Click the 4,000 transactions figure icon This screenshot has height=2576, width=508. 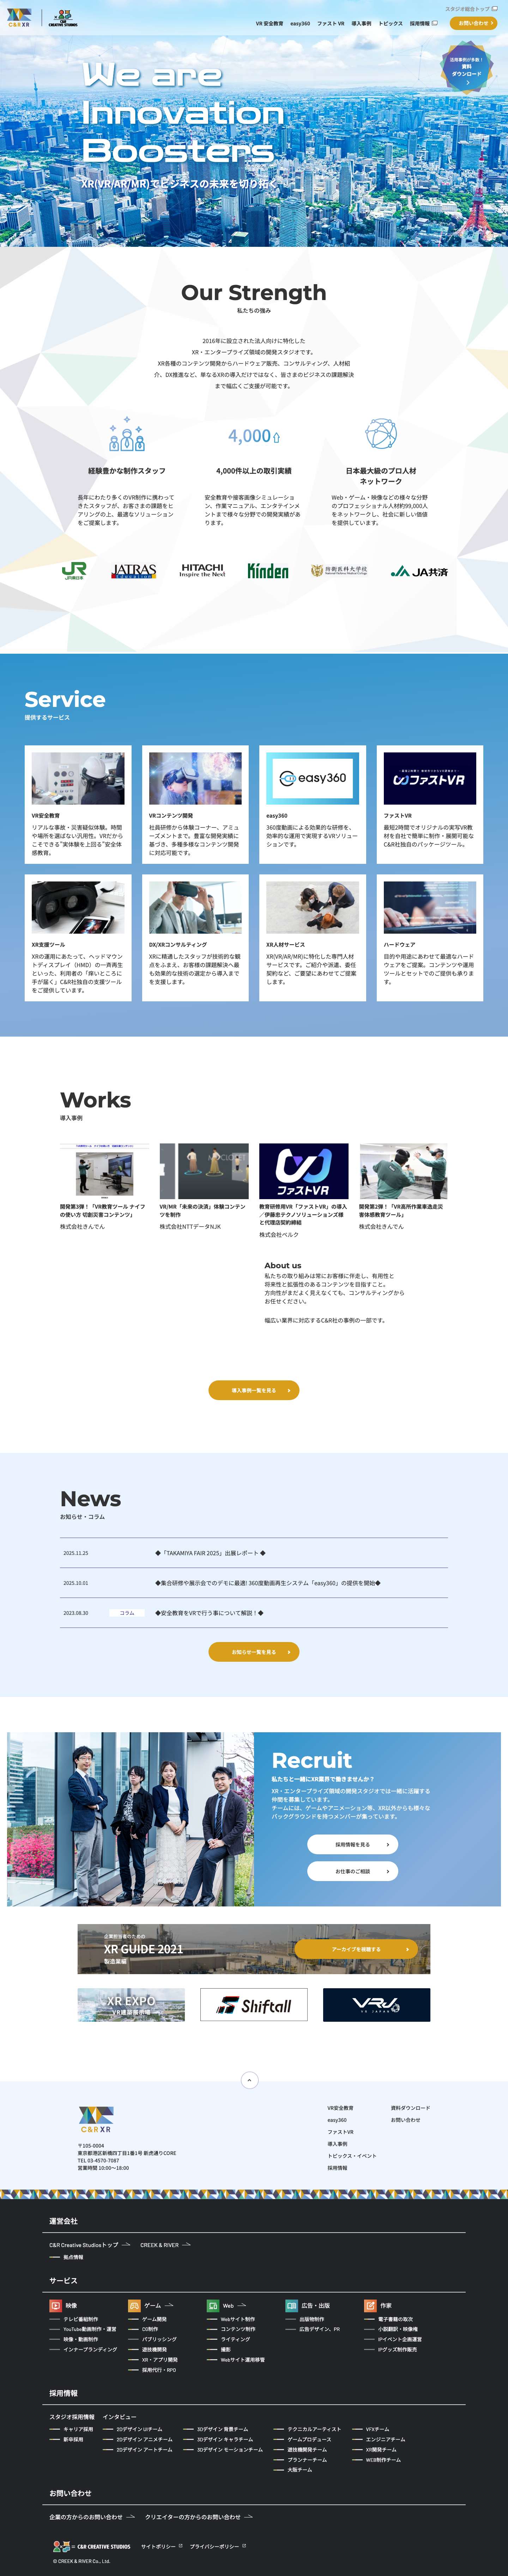pos(254,436)
